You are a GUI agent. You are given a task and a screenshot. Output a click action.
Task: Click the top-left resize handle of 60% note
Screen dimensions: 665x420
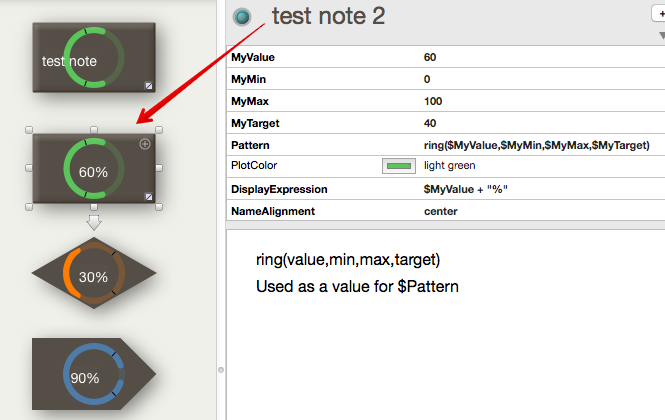coord(29,130)
